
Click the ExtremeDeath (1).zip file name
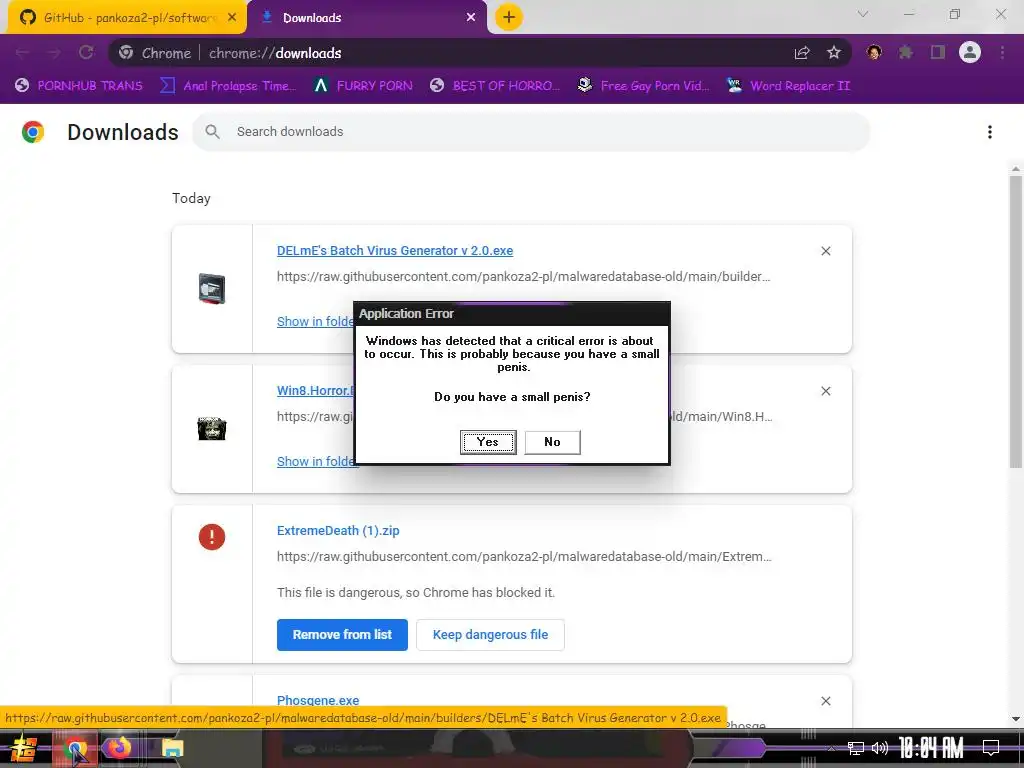(x=338, y=530)
